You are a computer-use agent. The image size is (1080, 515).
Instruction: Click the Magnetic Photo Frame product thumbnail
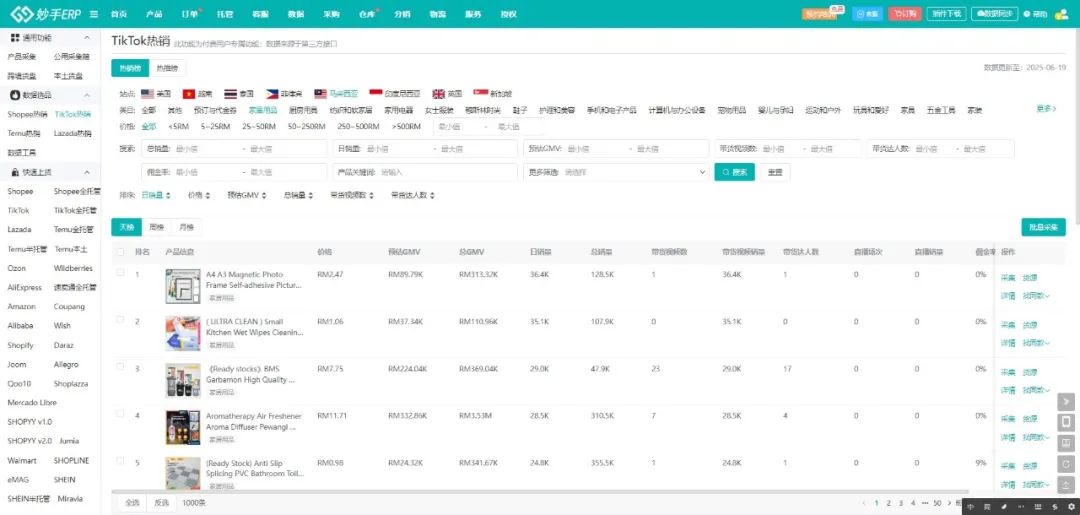click(x=183, y=286)
